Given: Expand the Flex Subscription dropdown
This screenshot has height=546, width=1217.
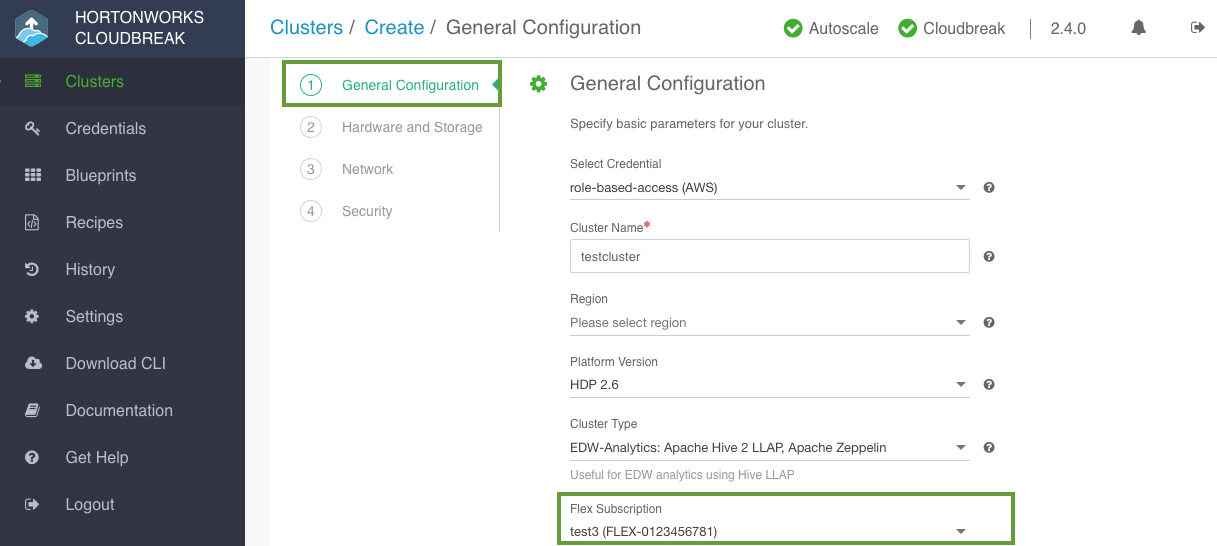Looking at the screenshot, I should [x=769, y=531].
